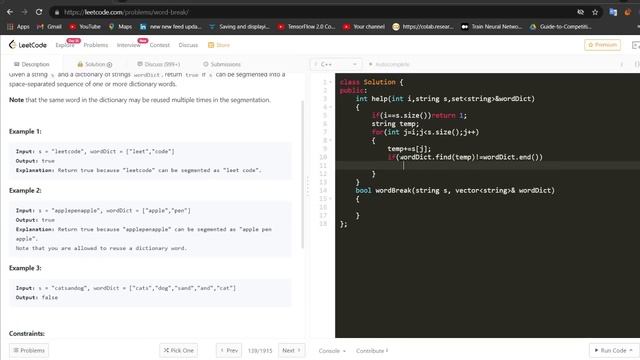Open the Your channel bookmark
The width and height of the screenshot is (640, 360).
click(364, 27)
